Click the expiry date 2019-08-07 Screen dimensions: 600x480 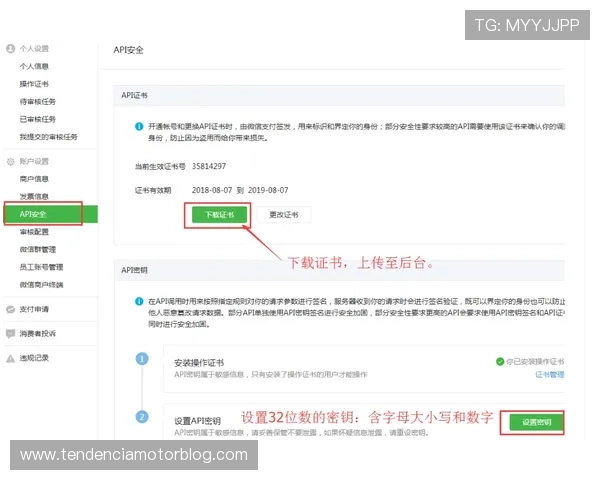coord(268,190)
